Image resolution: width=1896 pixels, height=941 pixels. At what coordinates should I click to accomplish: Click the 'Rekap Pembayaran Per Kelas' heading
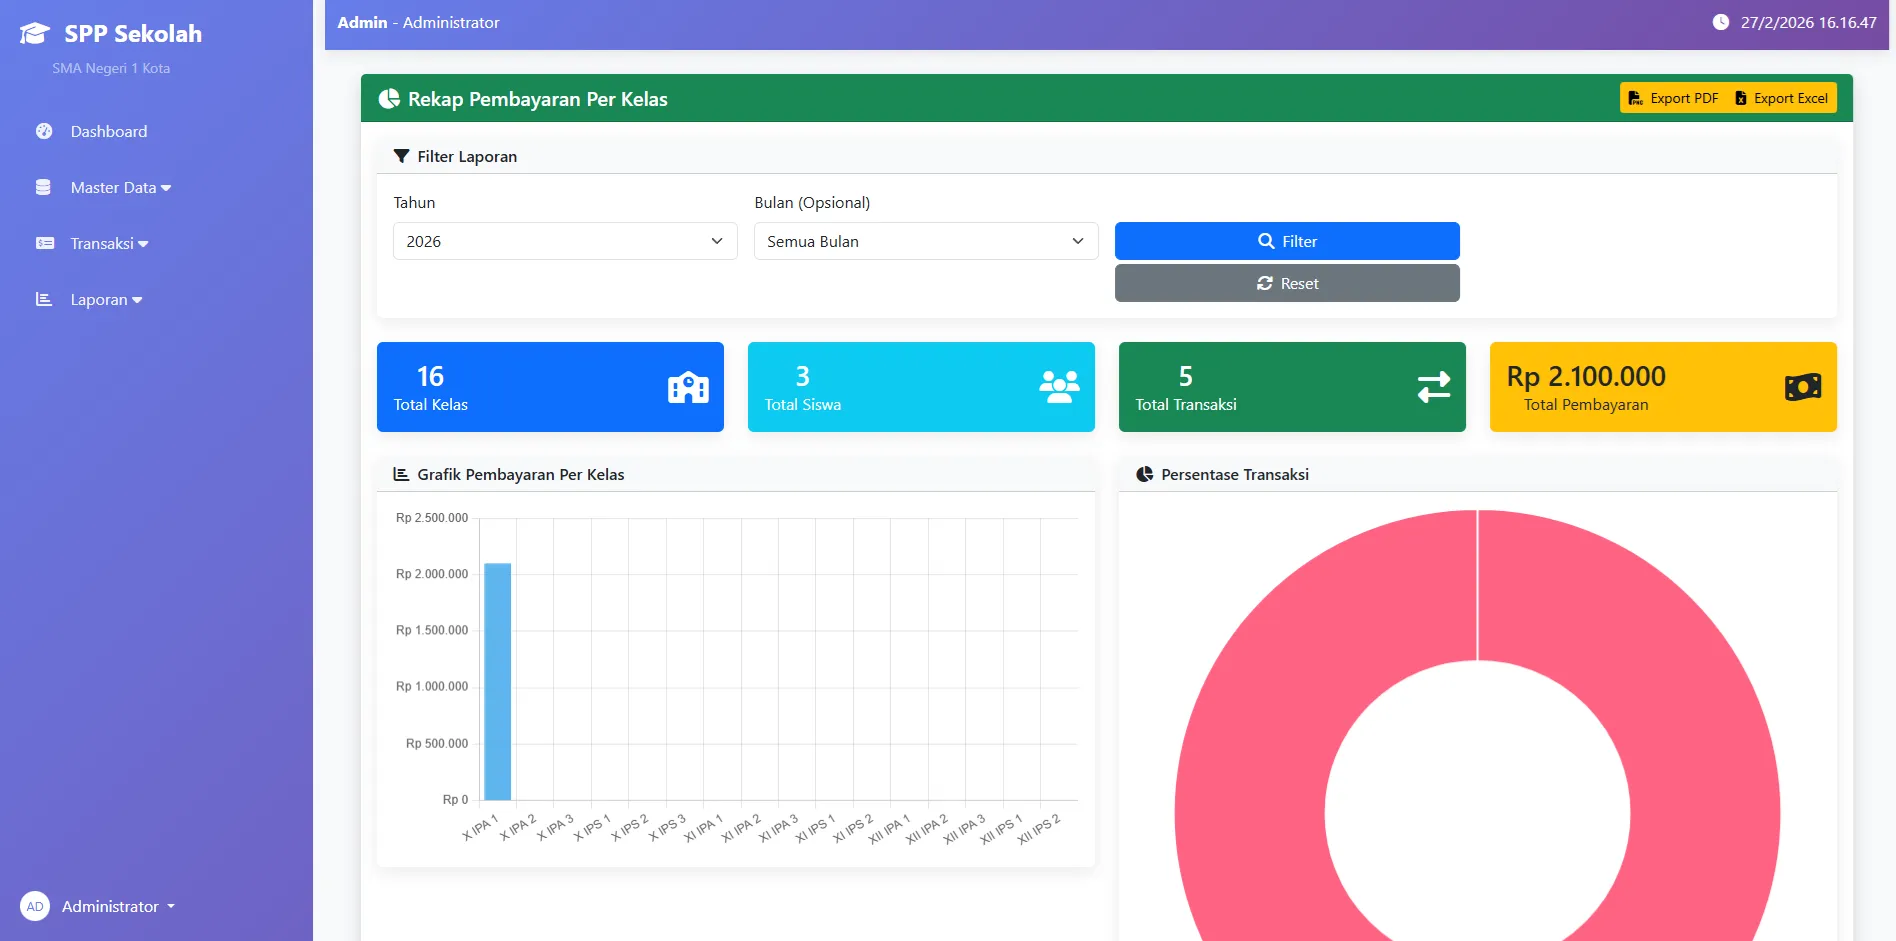click(538, 99)
